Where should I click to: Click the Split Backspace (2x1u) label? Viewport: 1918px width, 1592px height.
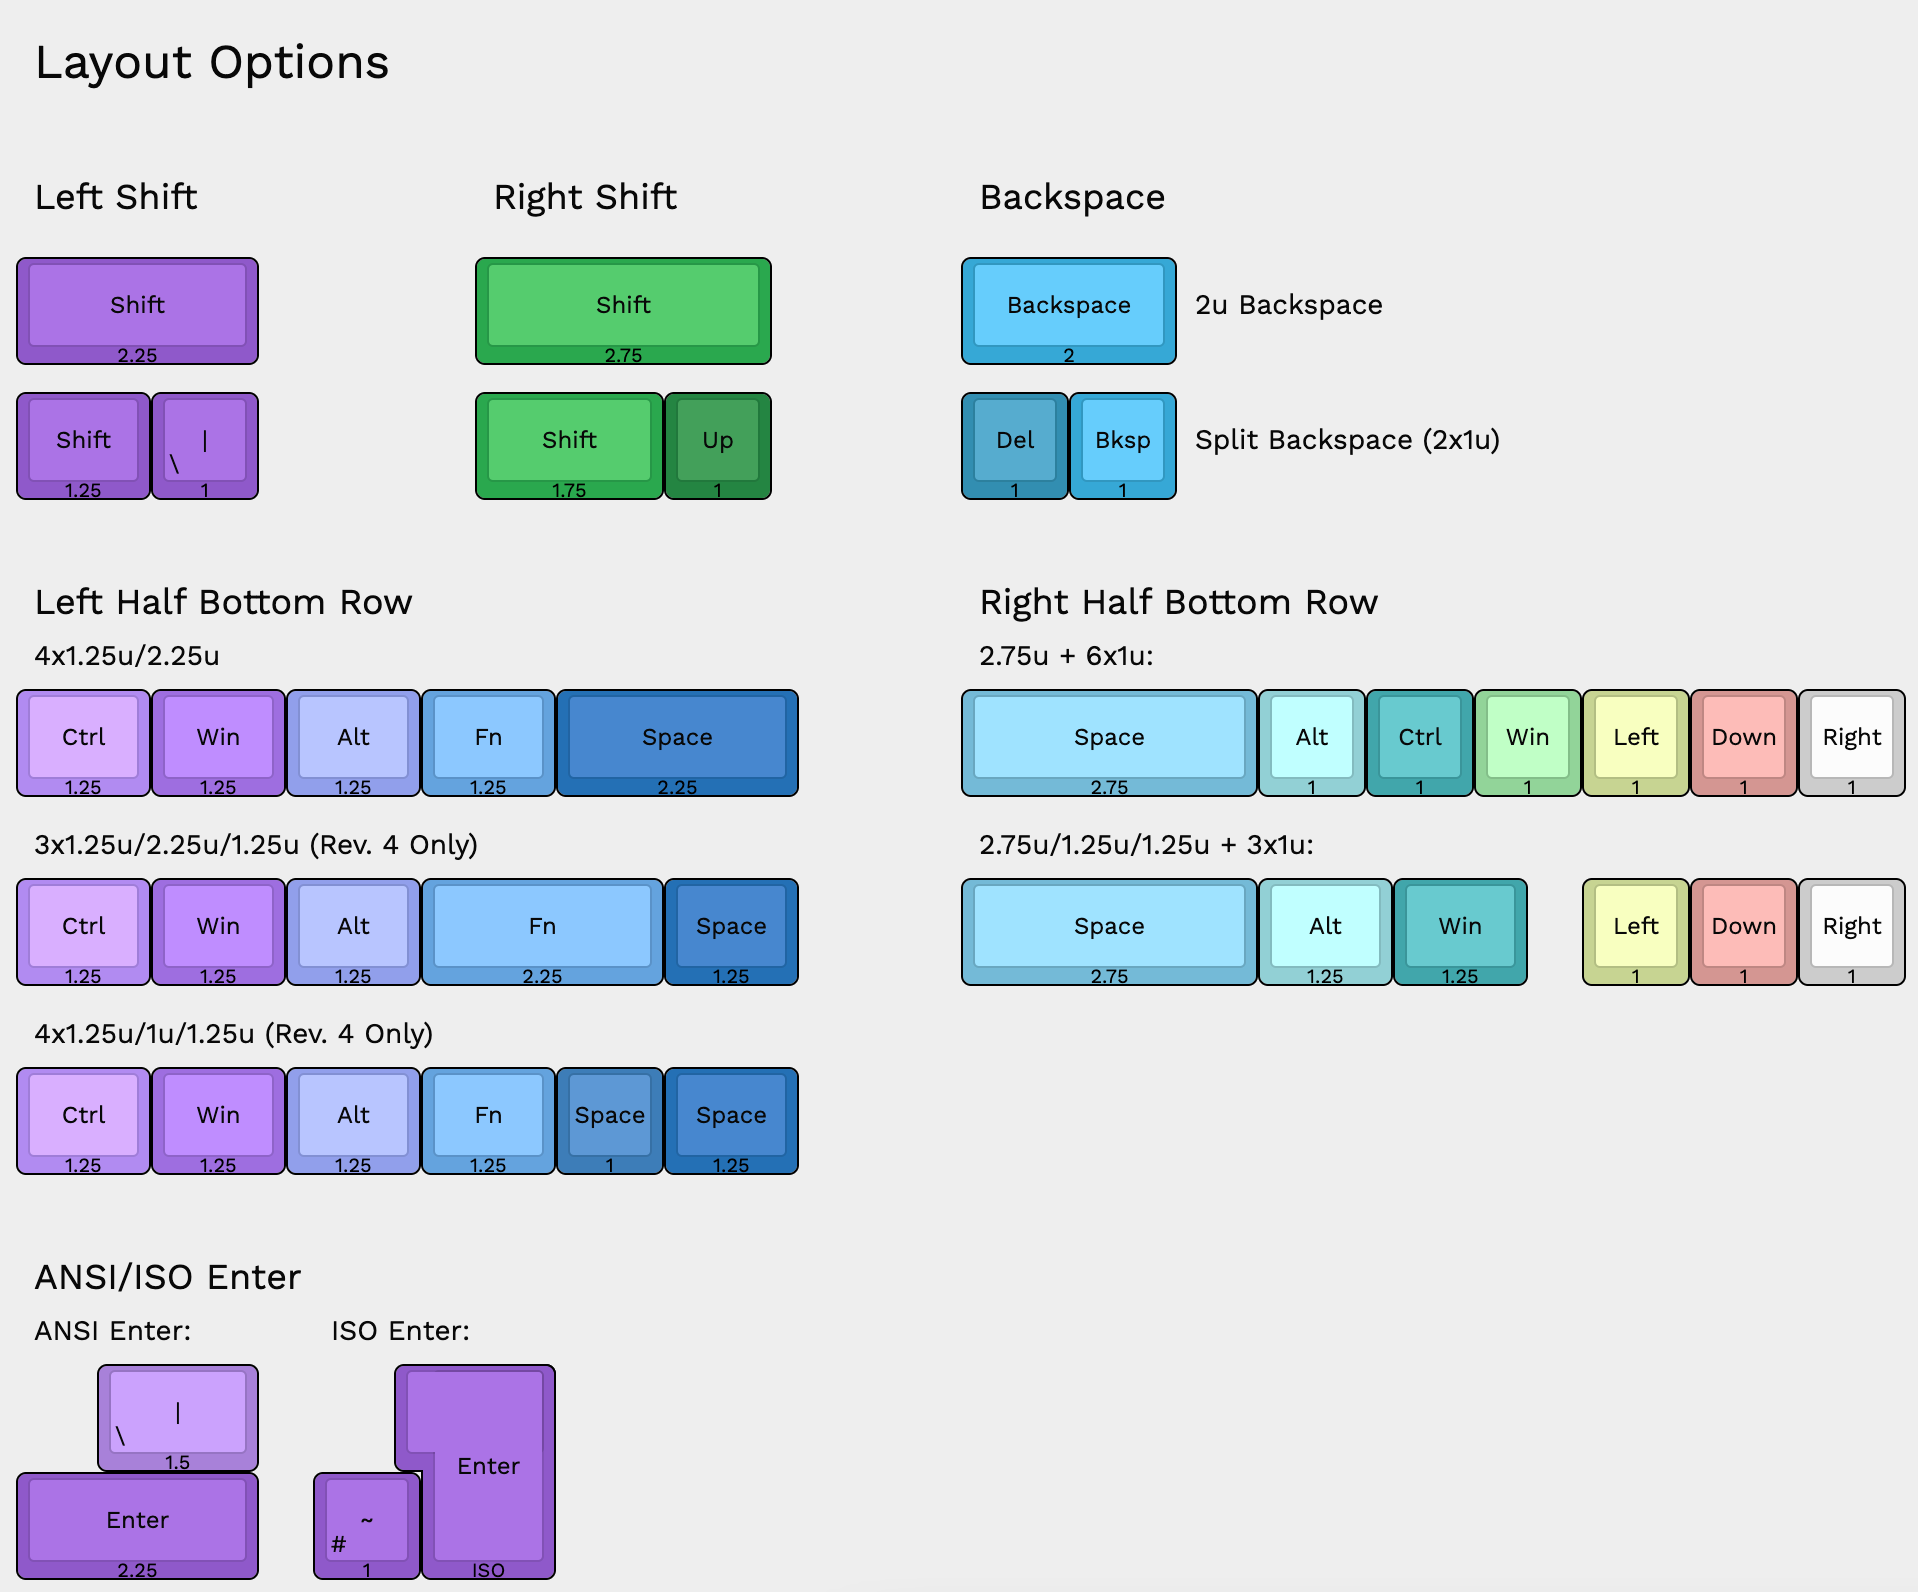pos(1347,440)
